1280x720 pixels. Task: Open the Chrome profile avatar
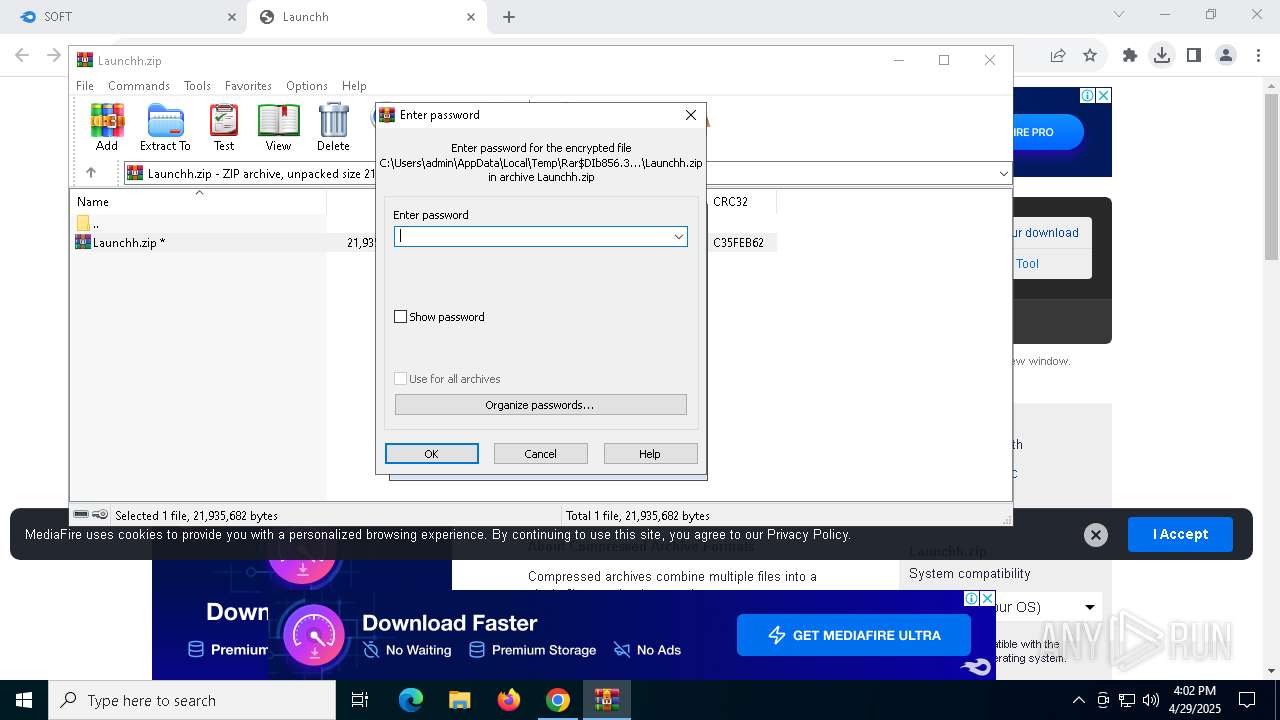click(1226, 56)
